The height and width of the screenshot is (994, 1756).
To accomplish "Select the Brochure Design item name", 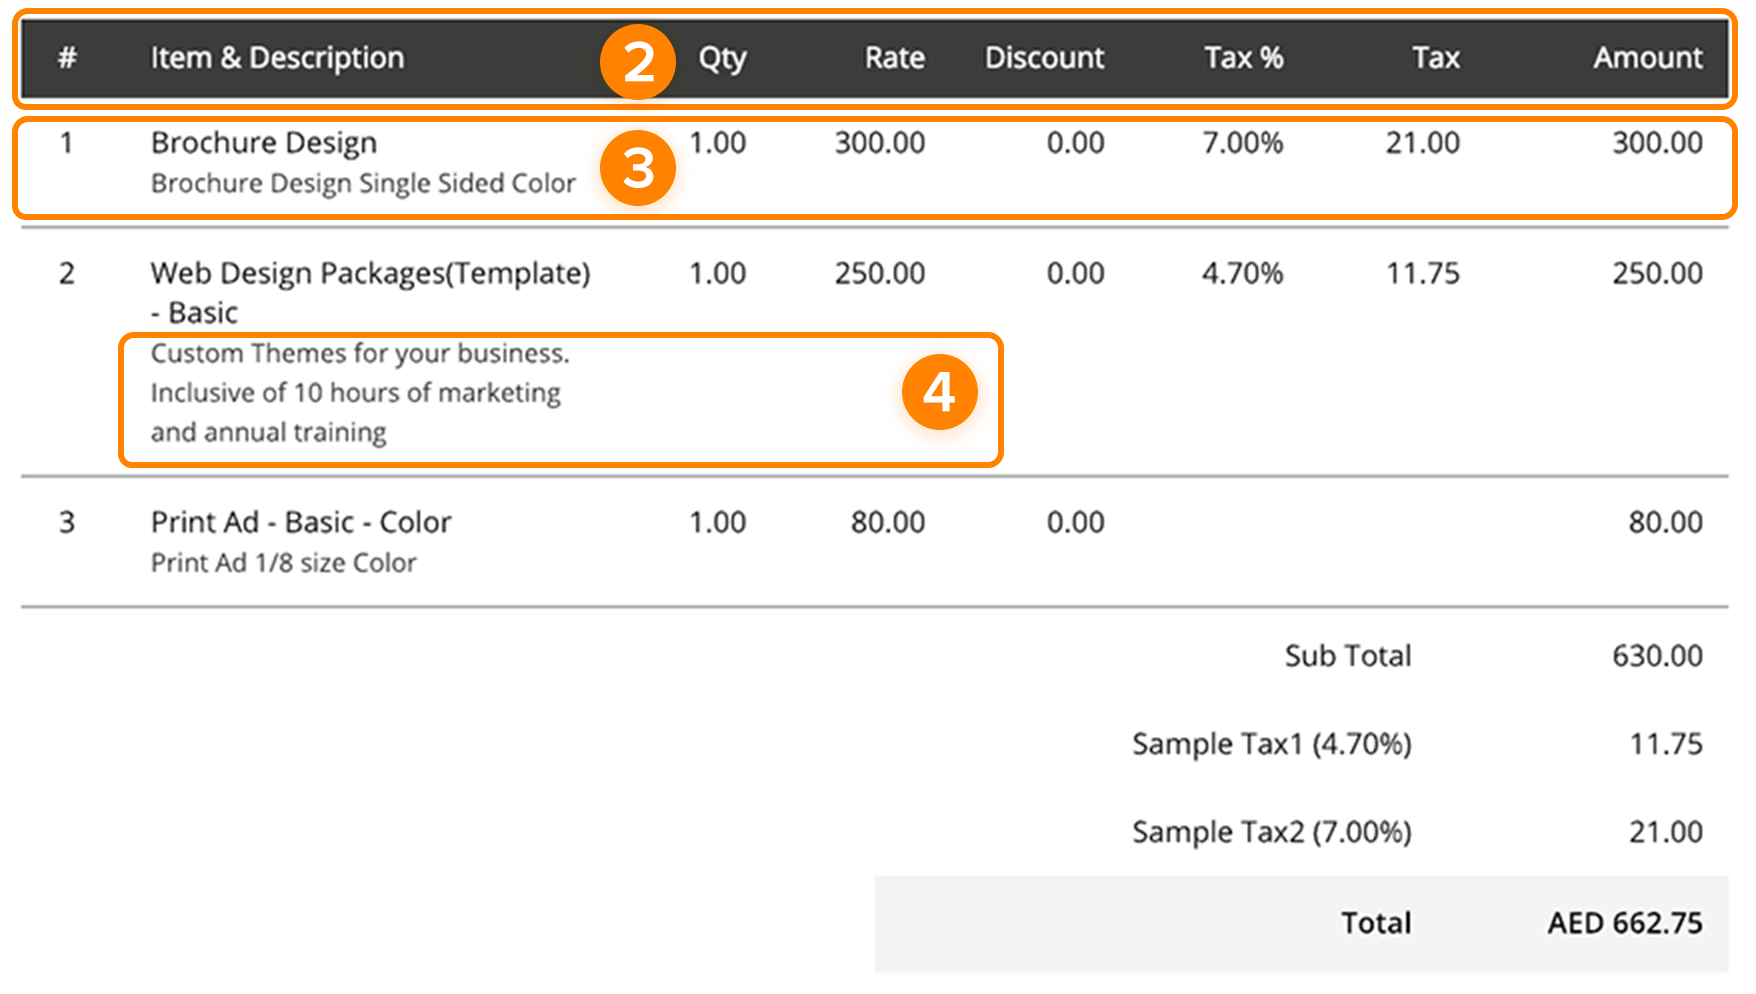I will [x=264, y=143].
